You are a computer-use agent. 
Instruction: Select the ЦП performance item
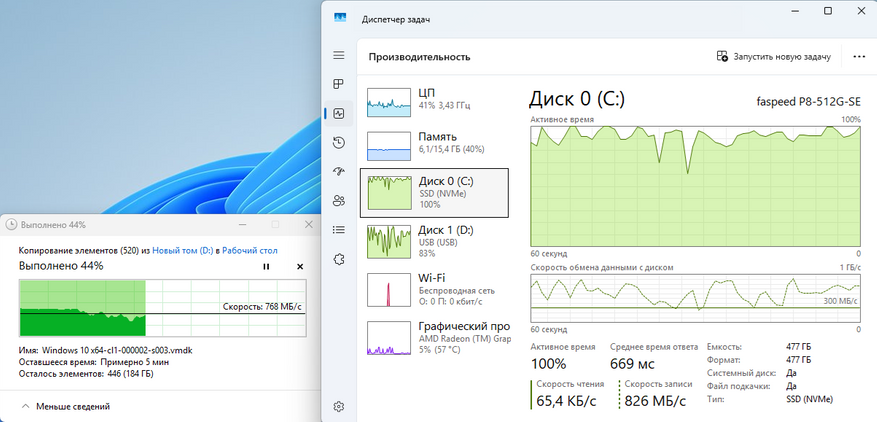(x=435, y=101)
